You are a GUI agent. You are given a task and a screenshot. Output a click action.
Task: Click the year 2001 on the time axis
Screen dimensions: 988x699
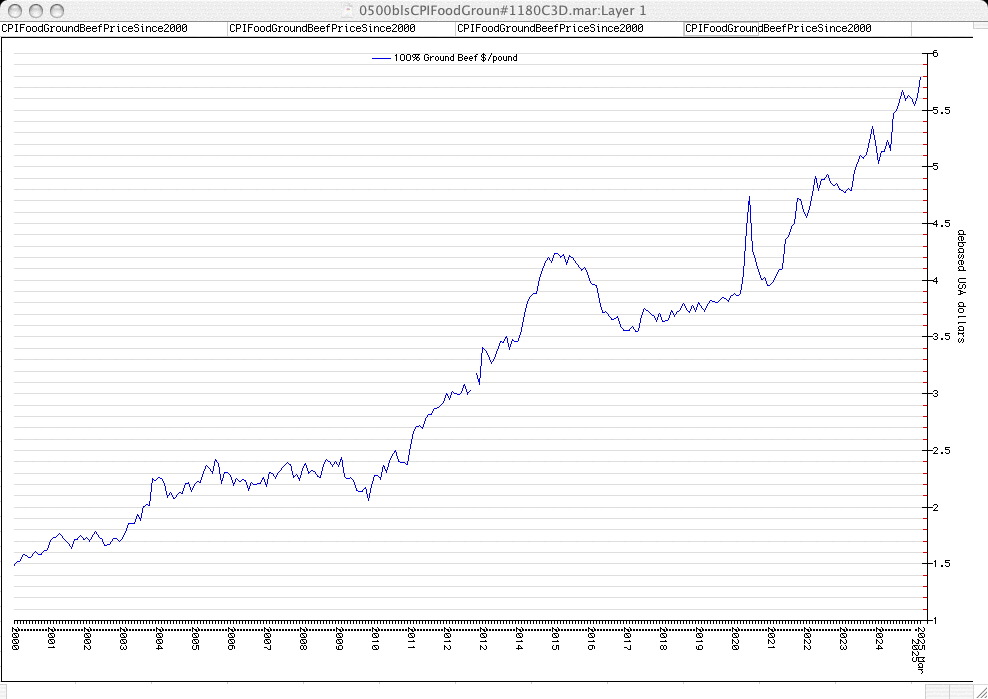click(52, 638)
